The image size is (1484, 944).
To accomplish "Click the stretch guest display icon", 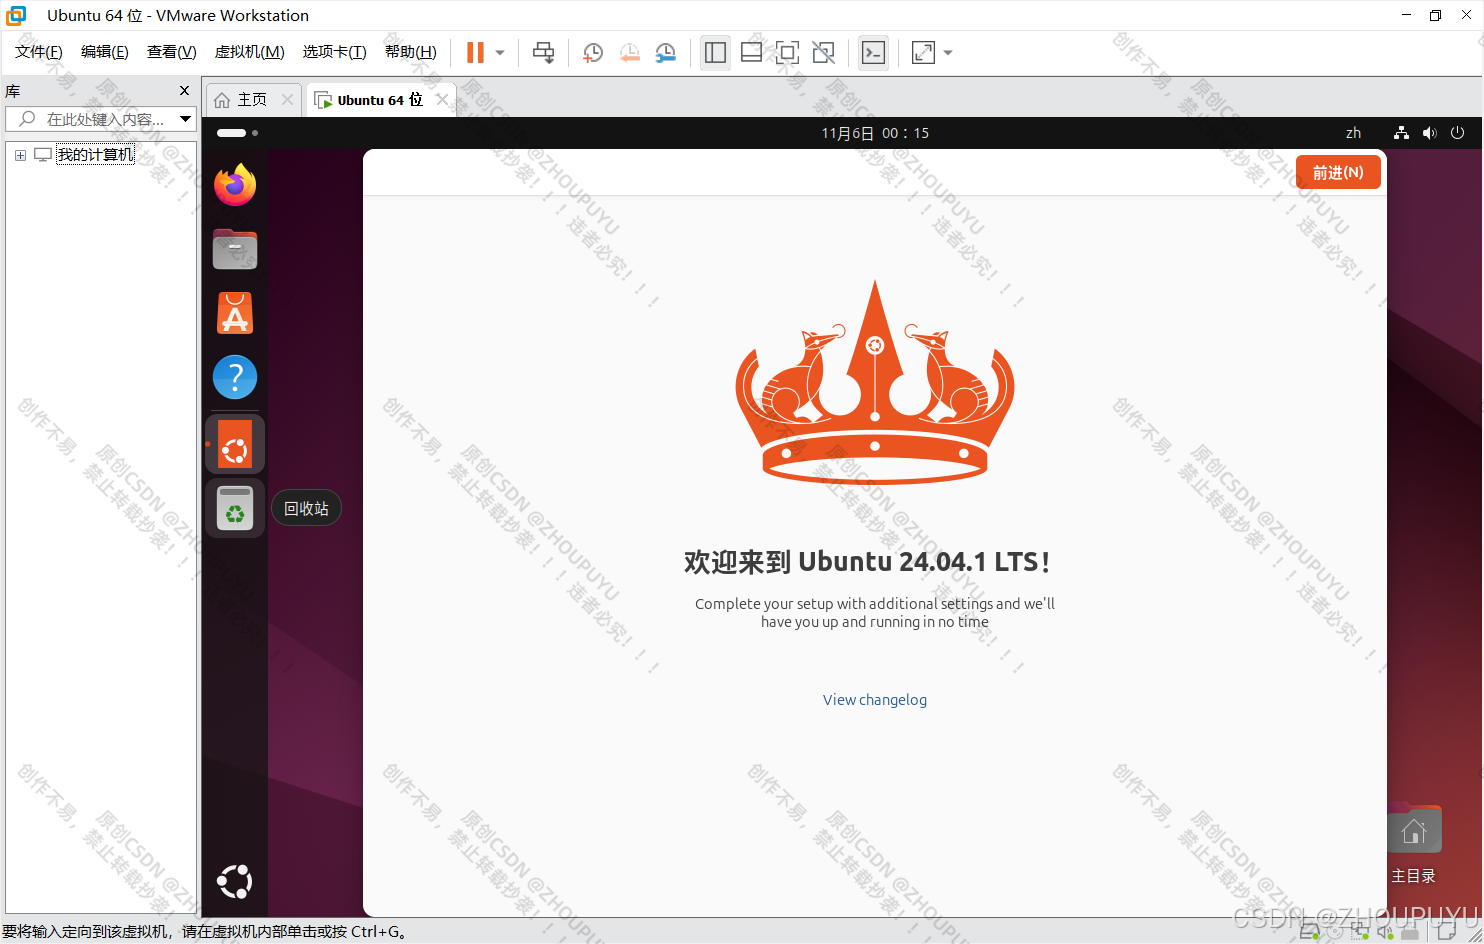I will (923, 53).
